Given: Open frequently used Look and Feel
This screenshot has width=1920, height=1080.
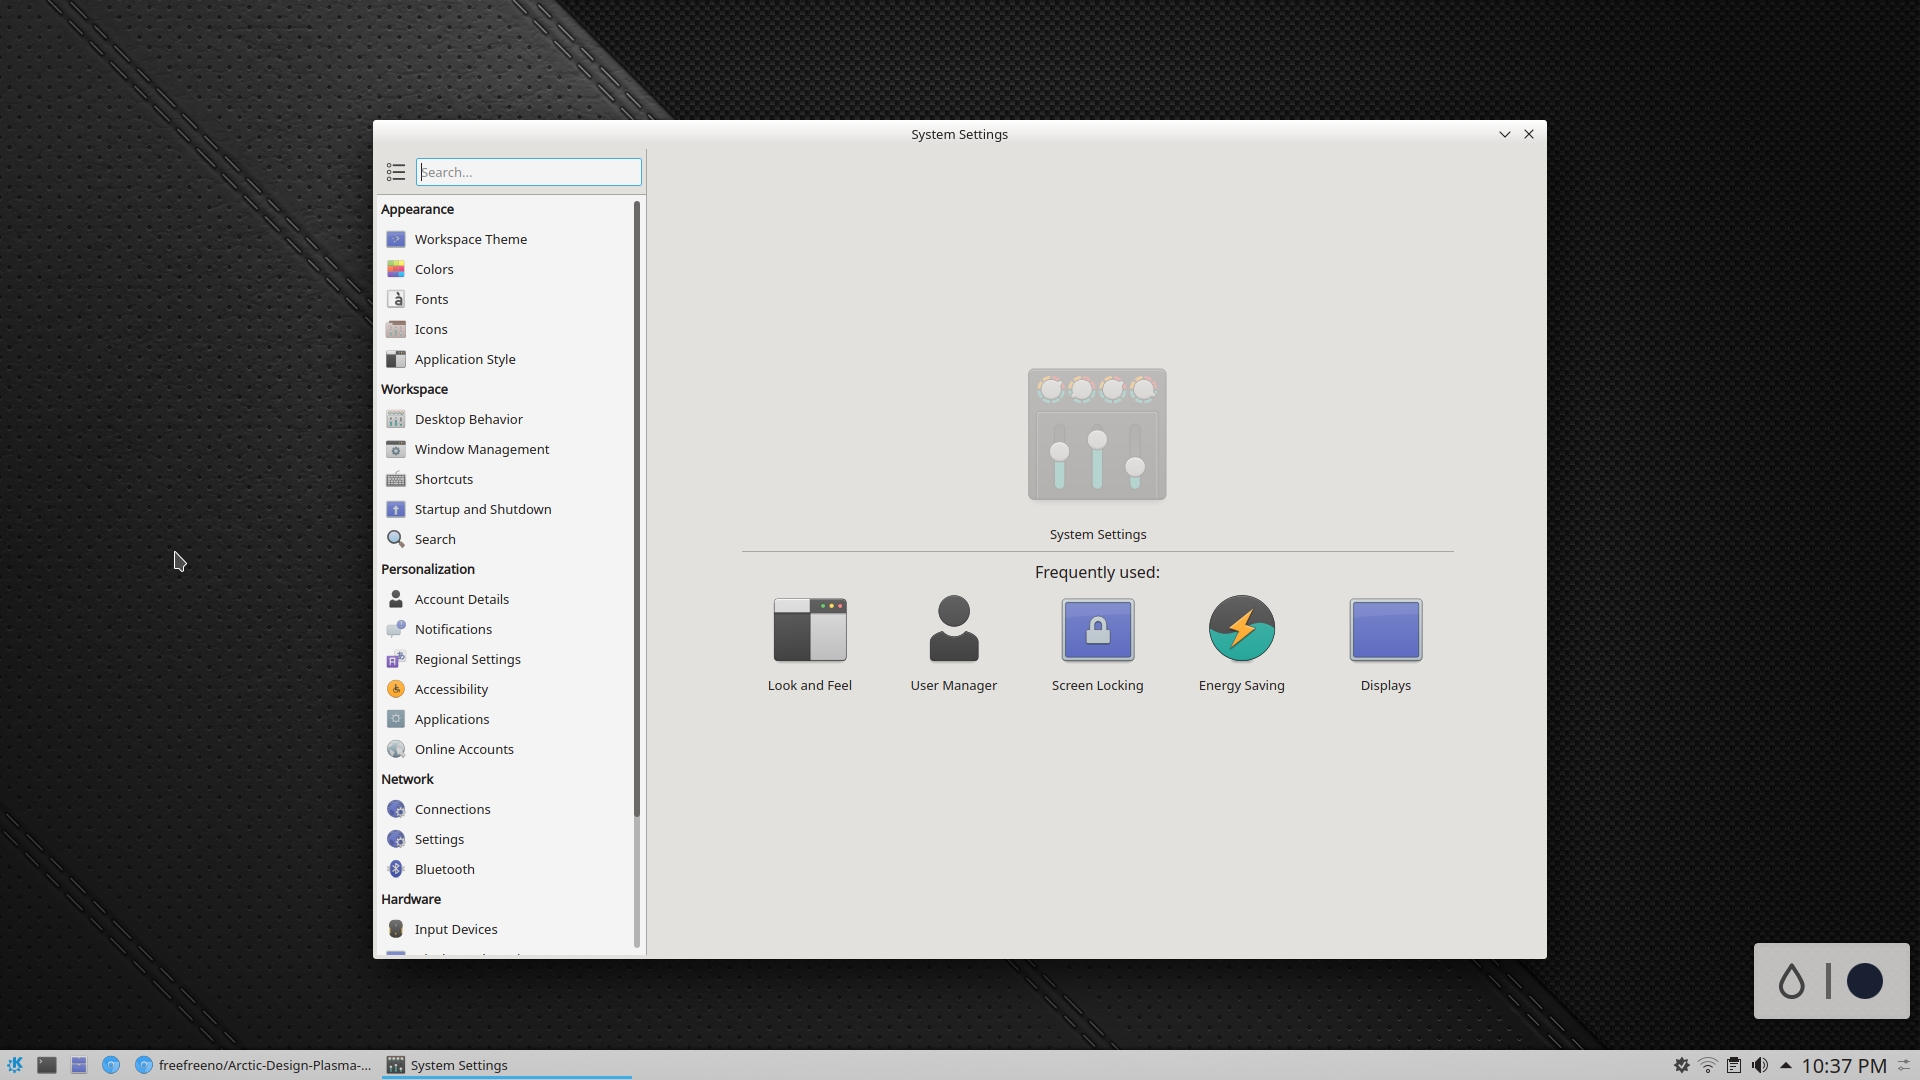Looking at the screenshot, I should [x=810, y=643].
